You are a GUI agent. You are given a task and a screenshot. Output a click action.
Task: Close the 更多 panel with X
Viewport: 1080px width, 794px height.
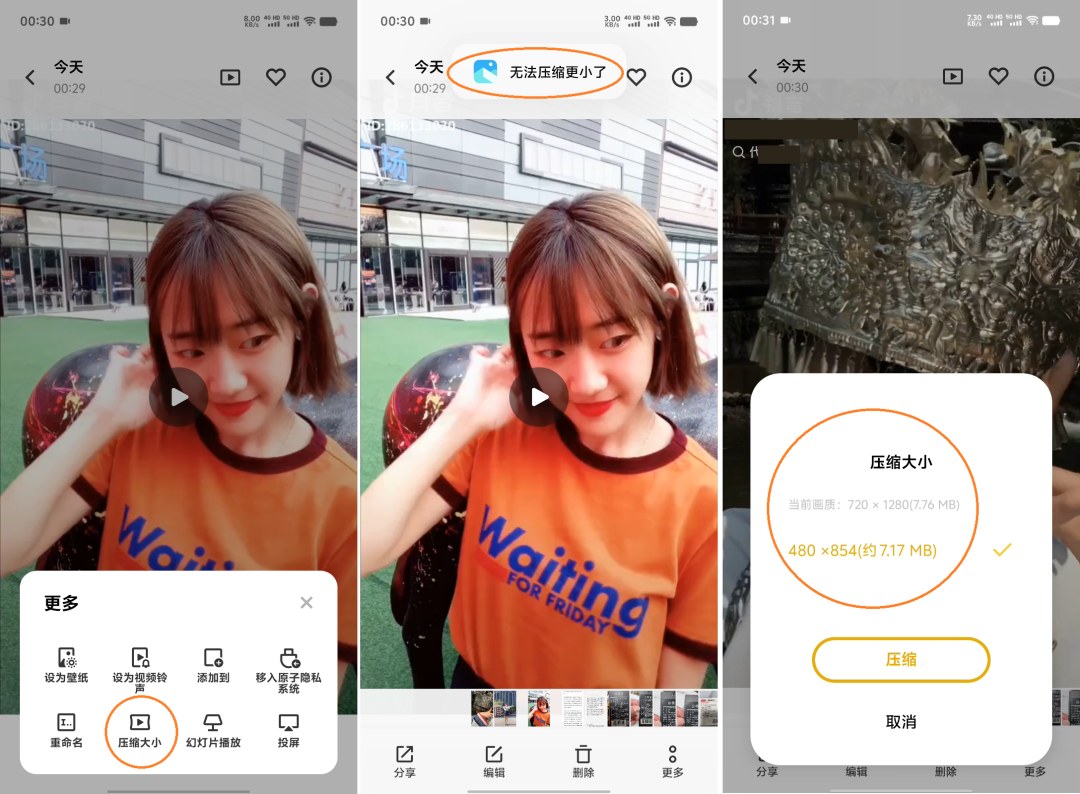coord(307,603)
